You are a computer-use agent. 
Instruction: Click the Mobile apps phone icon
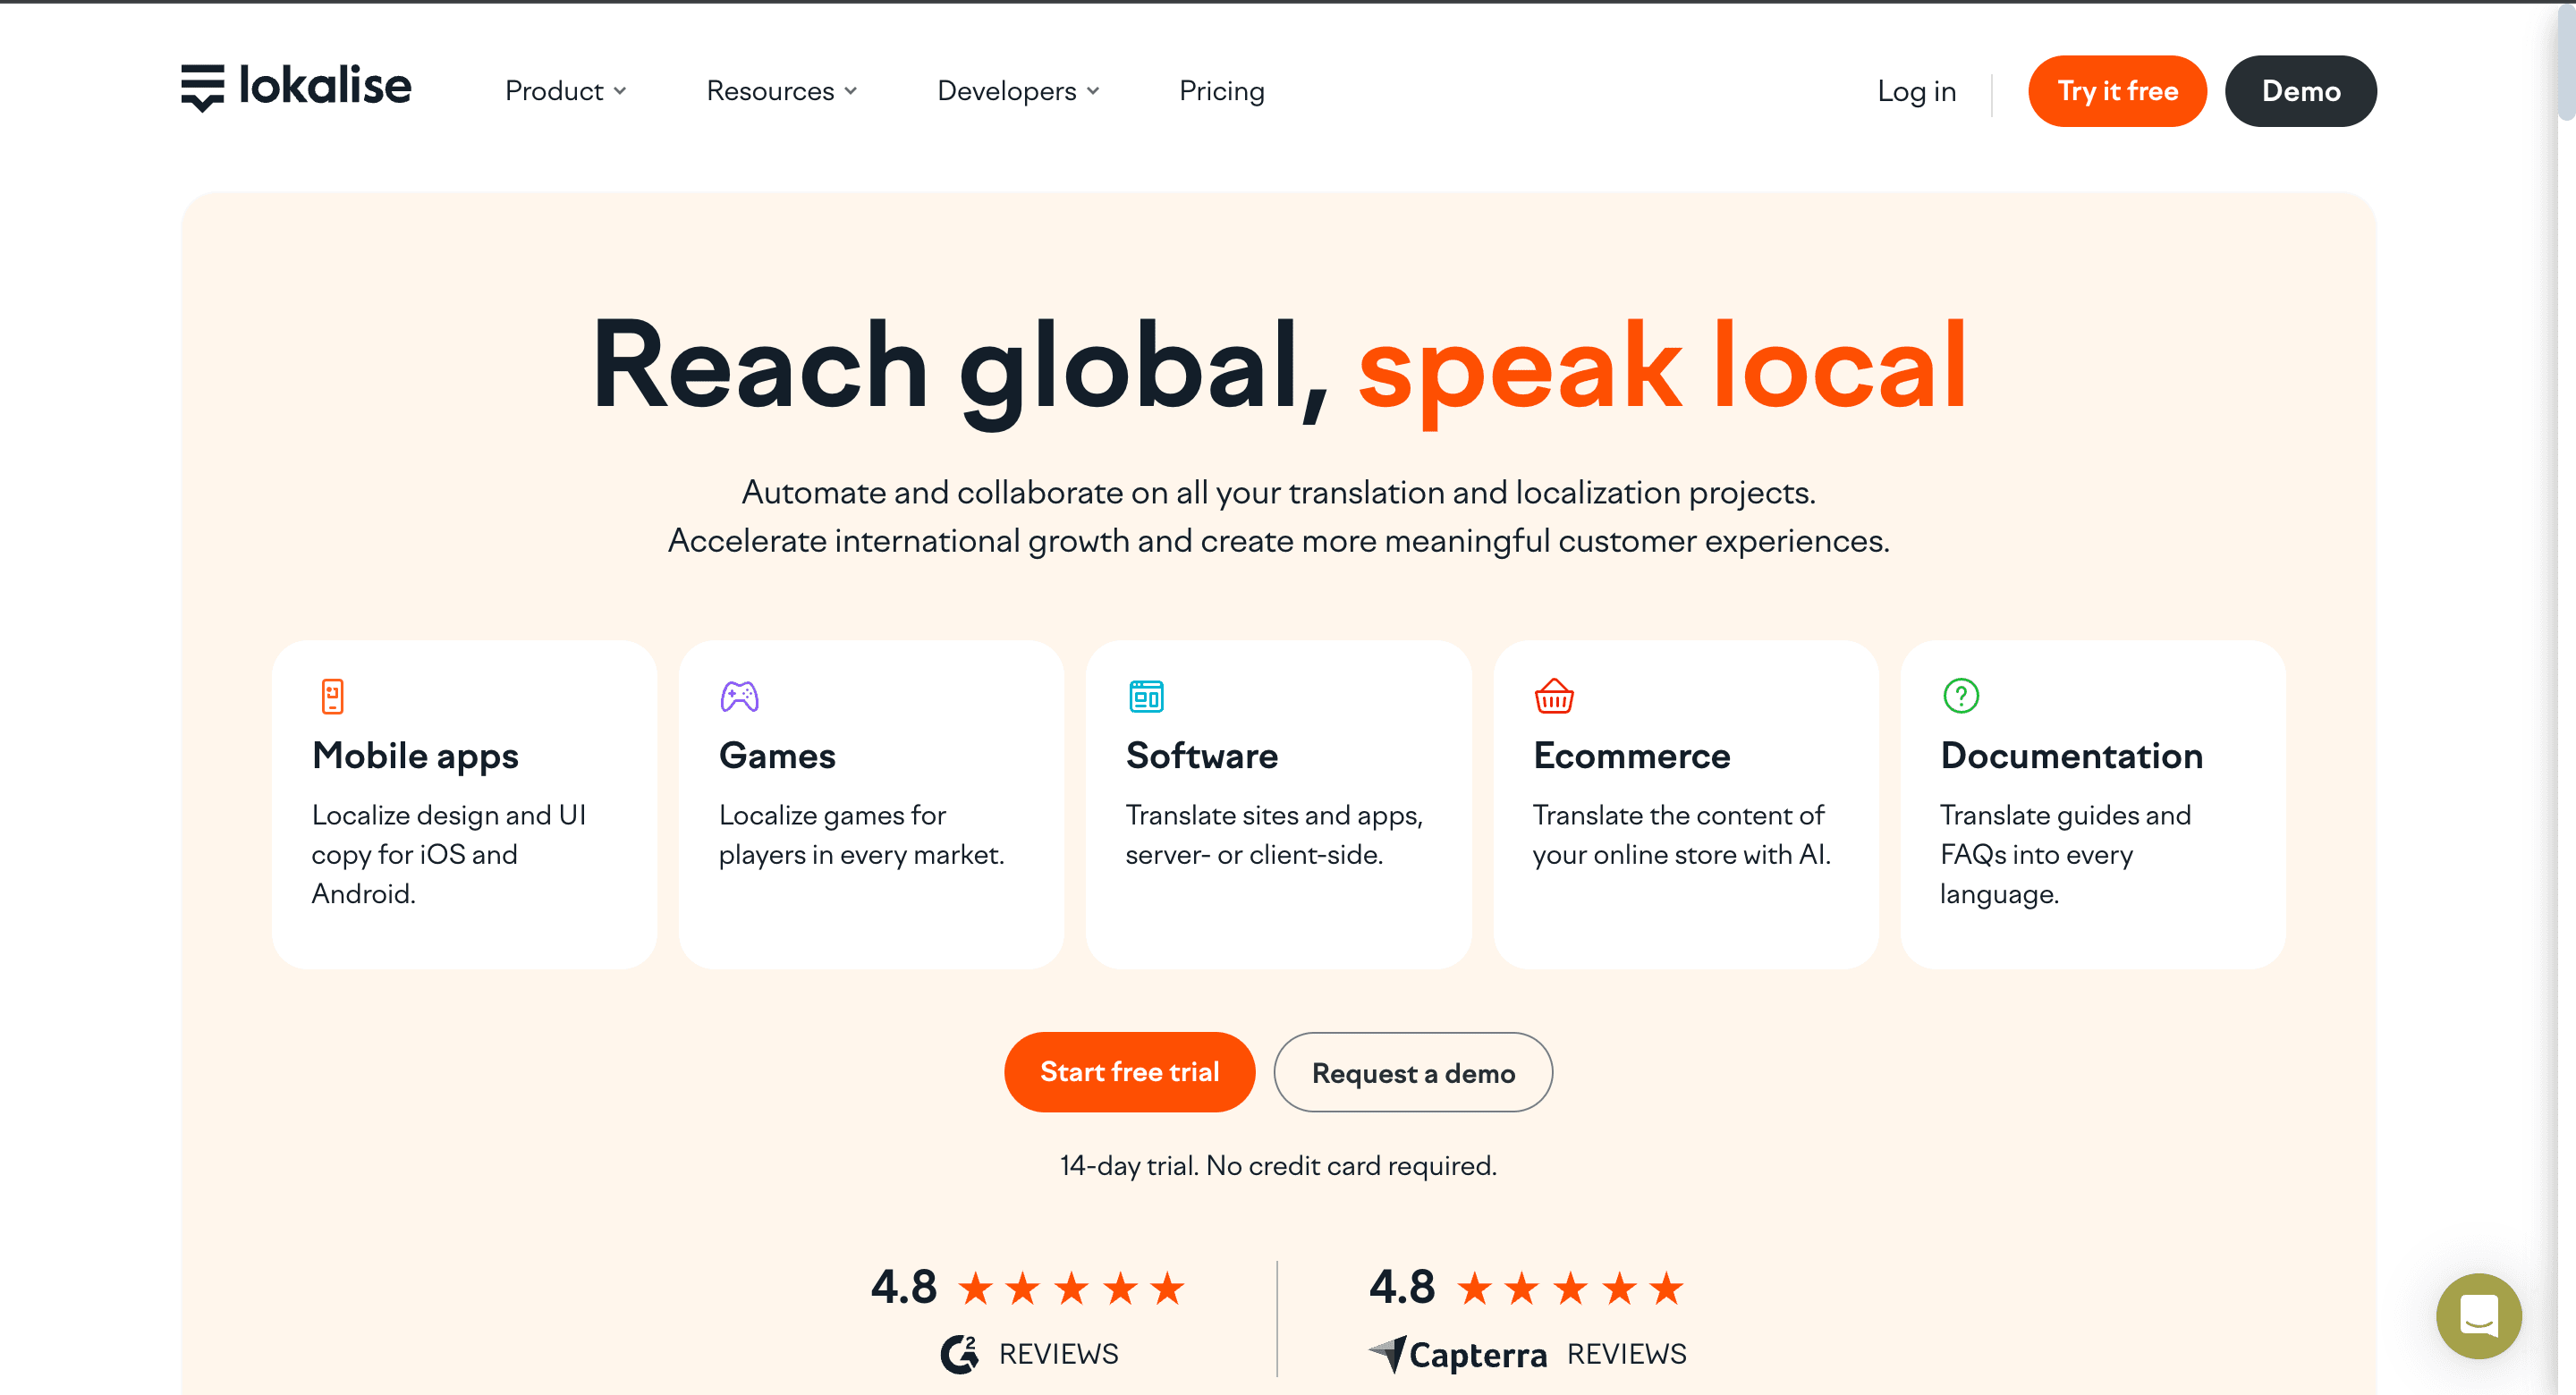[x=332, y=696]
